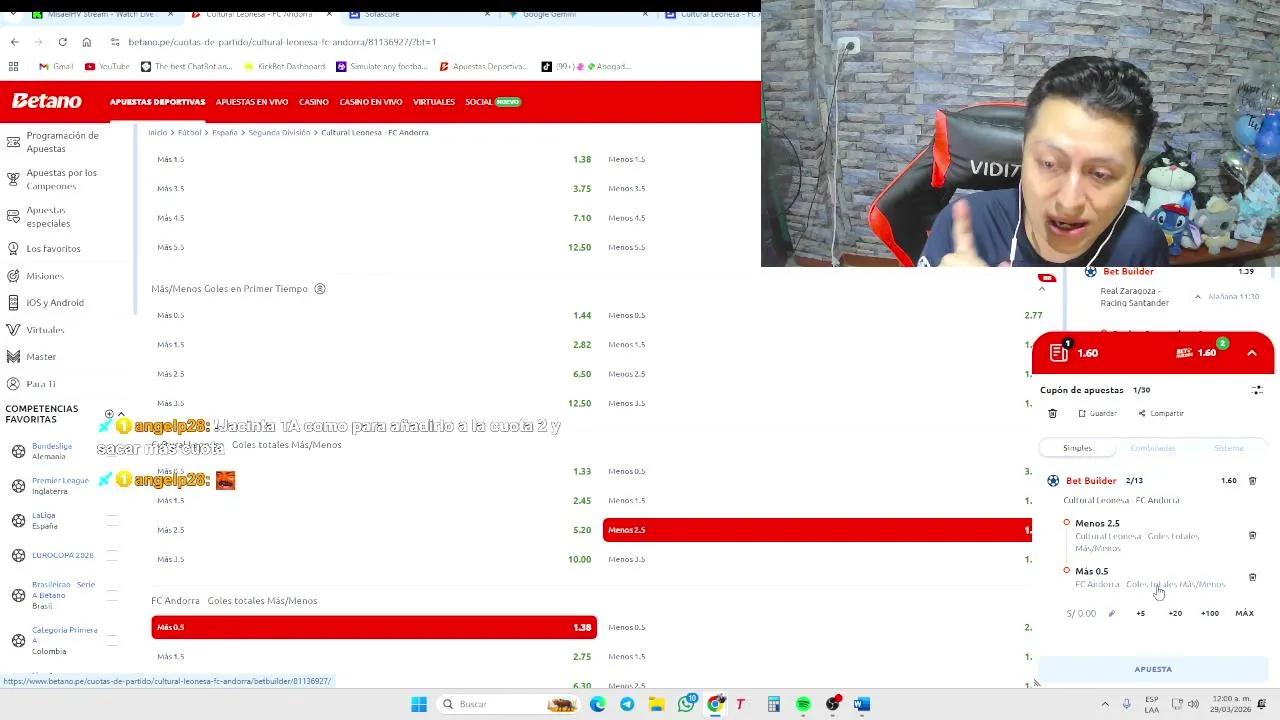
Task: Click Compartir to share the bet slip
Action: pyautogui.click(x=1160, y=413)
